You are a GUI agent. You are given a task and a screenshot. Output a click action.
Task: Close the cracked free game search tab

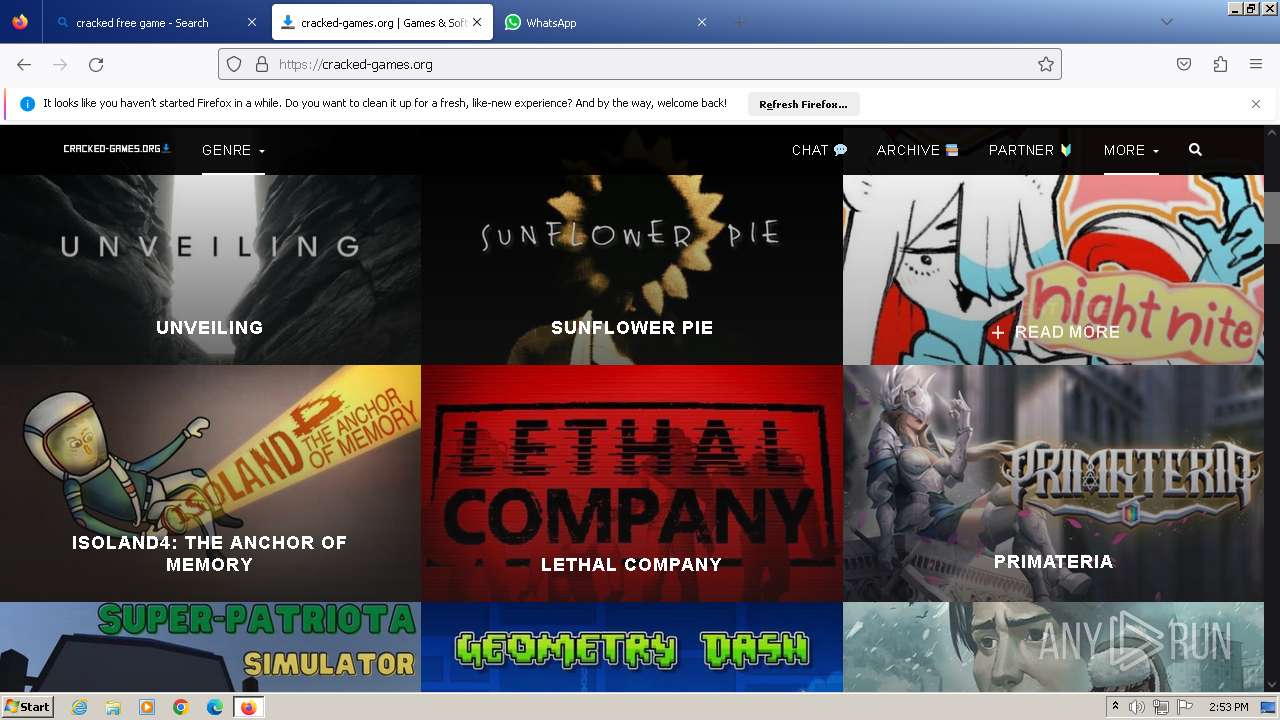pos(252,22)
